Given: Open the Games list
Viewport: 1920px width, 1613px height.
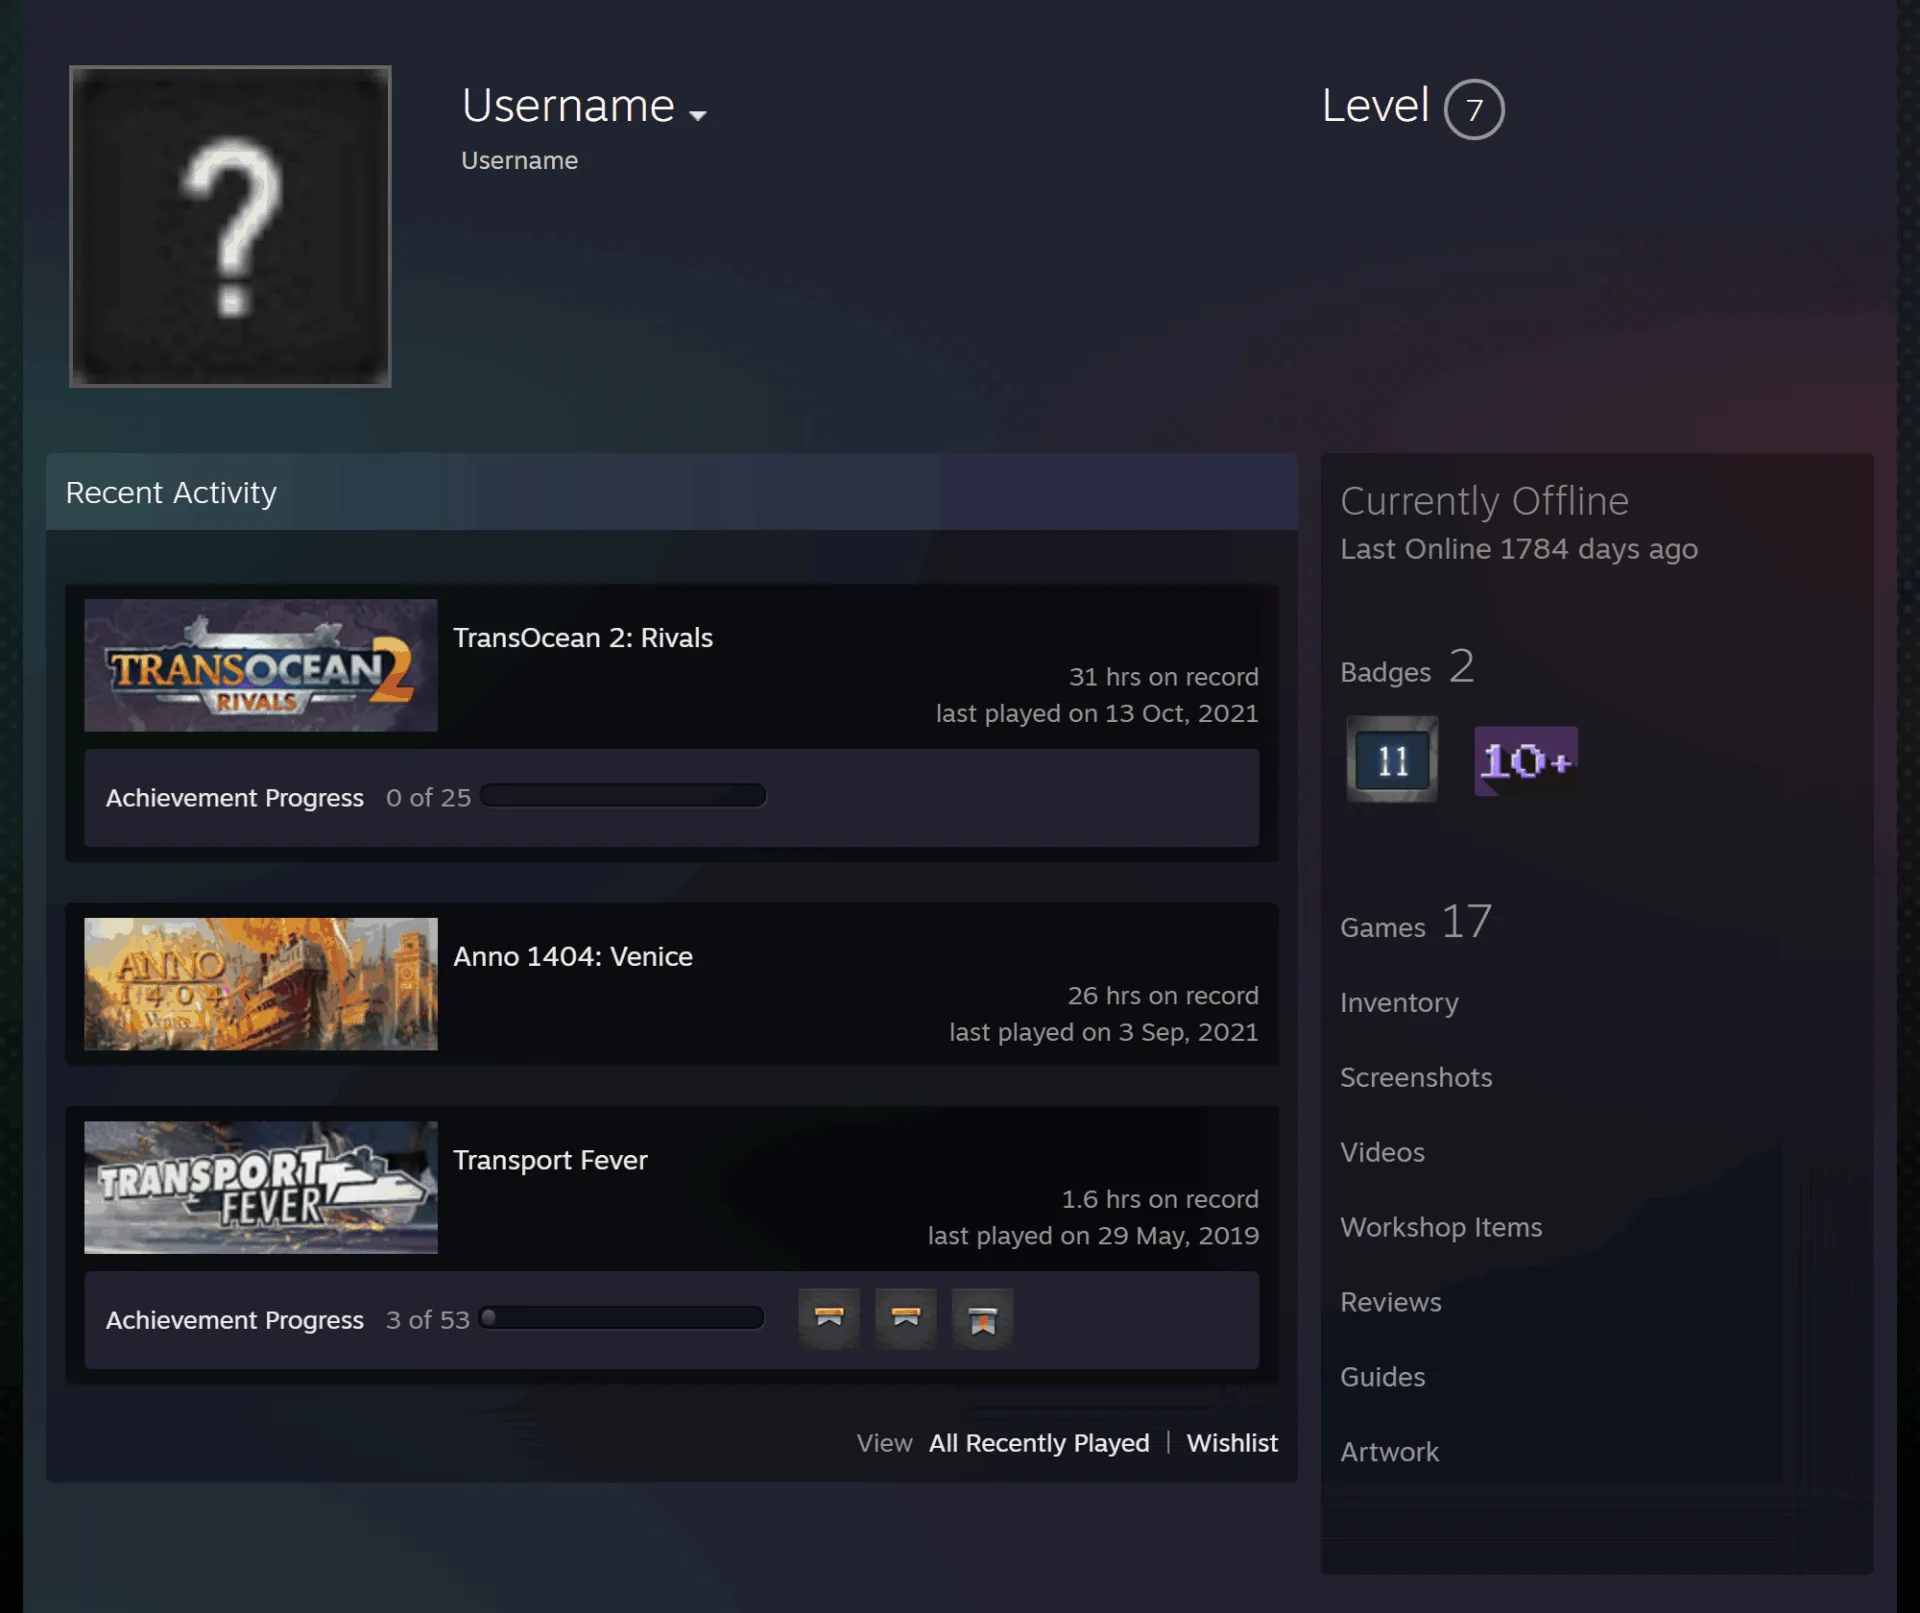Looking at the screenshot, I should [1416, 922].
